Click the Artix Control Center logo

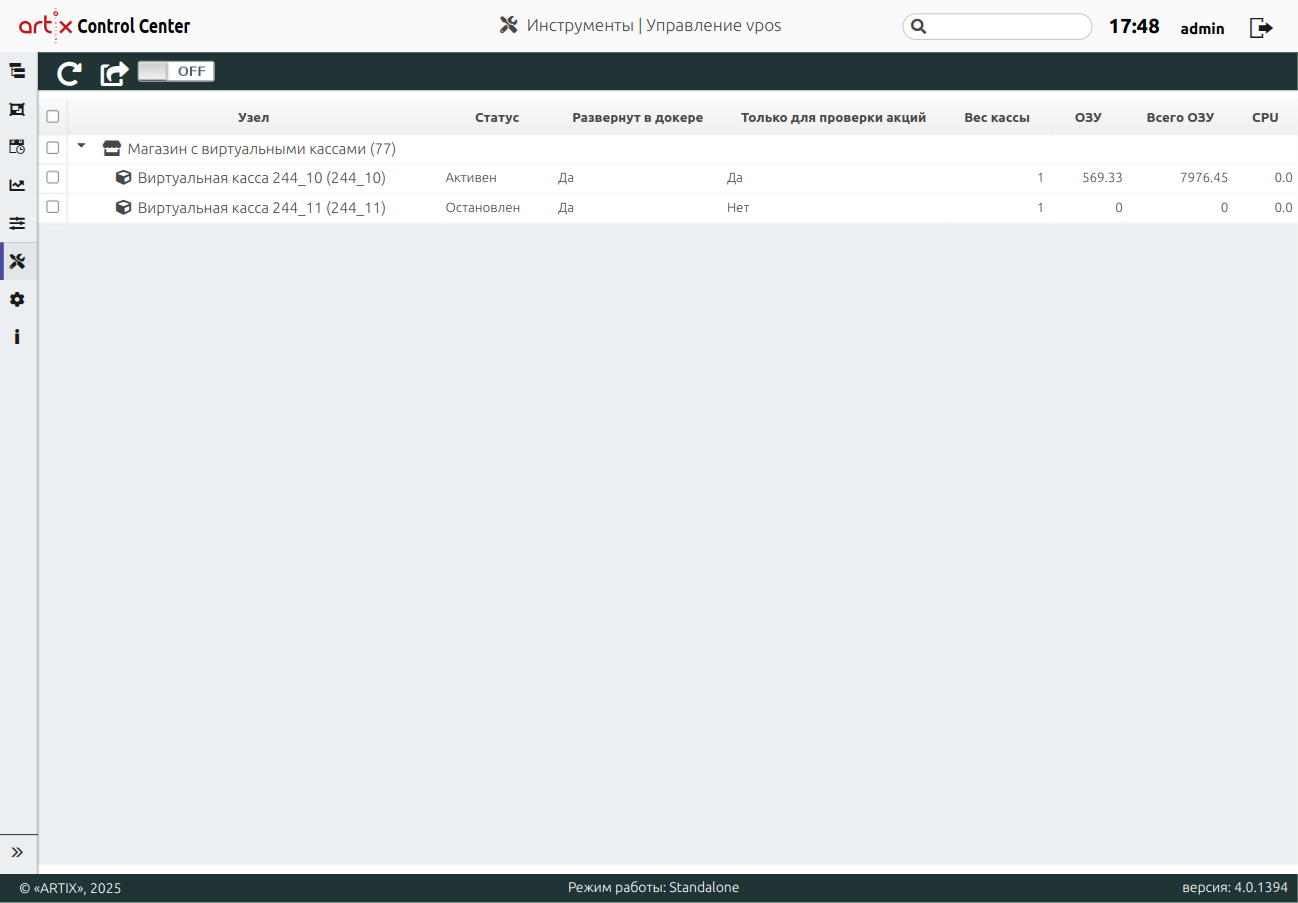click(104, 27)
